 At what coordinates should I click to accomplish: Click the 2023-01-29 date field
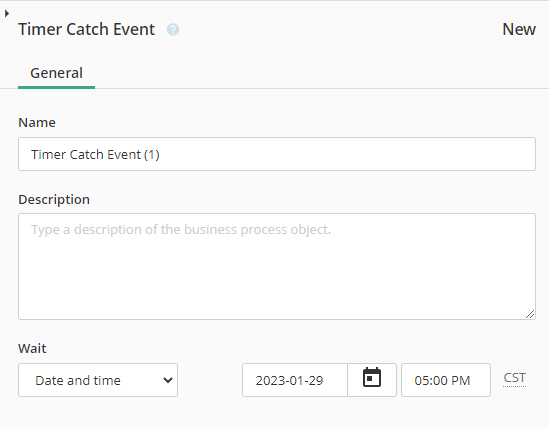[x=295, y=380]
